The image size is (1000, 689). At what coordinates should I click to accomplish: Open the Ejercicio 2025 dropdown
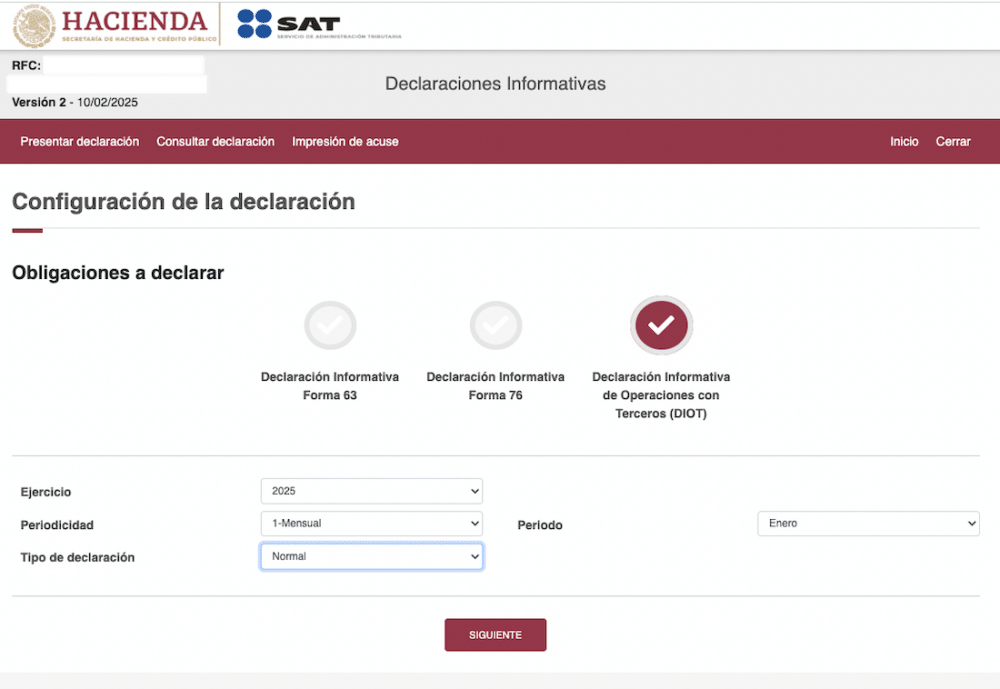tap(372, 491)
